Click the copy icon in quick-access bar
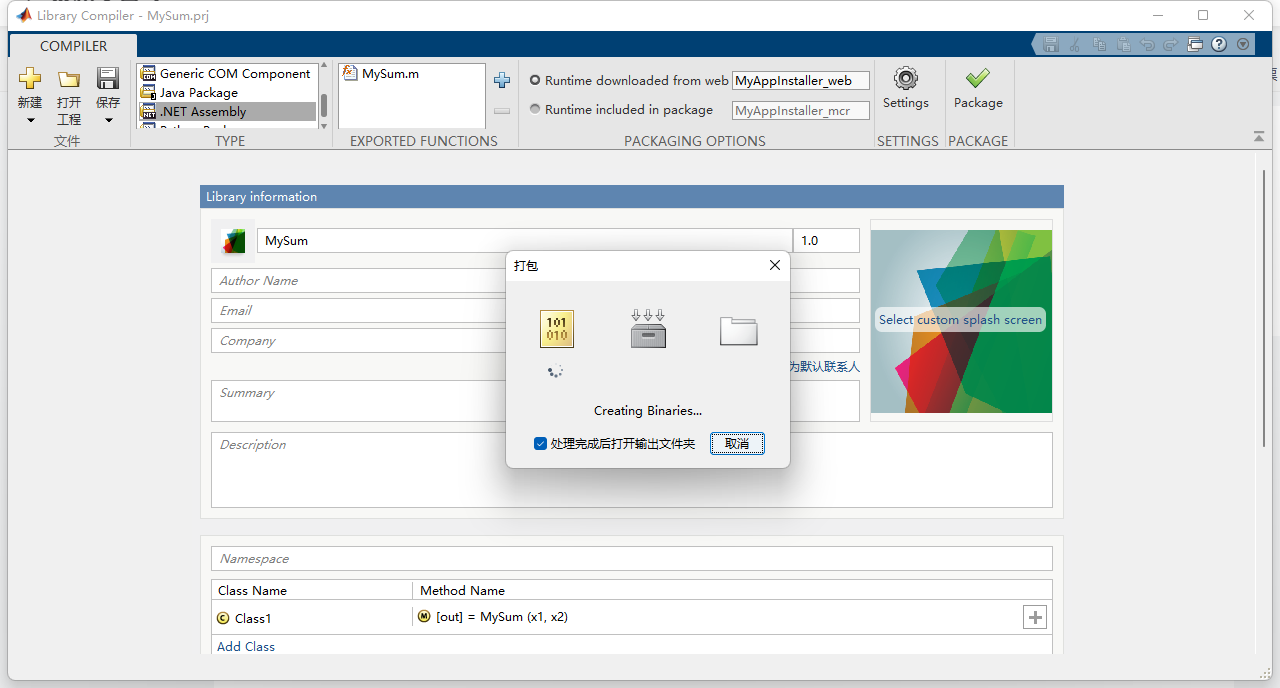Image resolution: width=1280 pixels, height=688 pixels. pos(1099,44)
